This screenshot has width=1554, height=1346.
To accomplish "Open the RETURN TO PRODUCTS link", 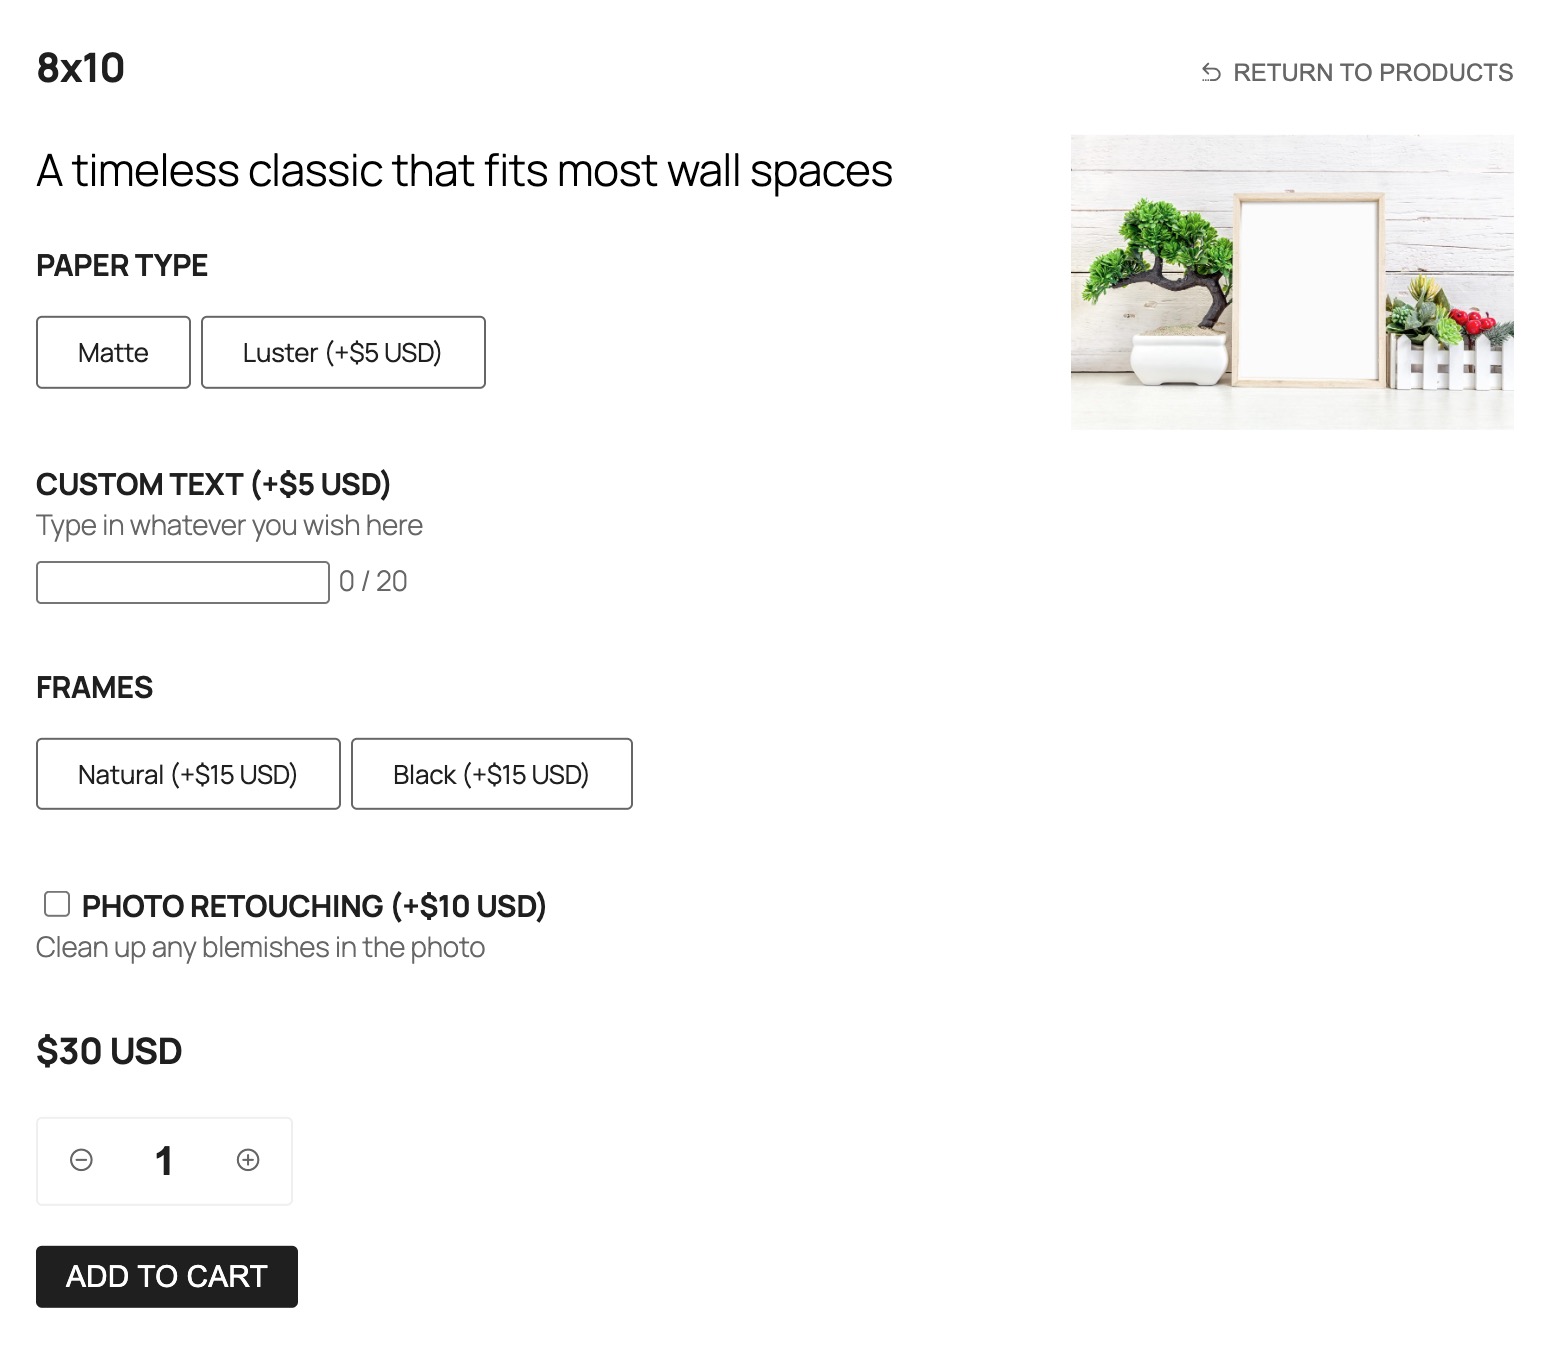I will click(x=1374, y=72).
